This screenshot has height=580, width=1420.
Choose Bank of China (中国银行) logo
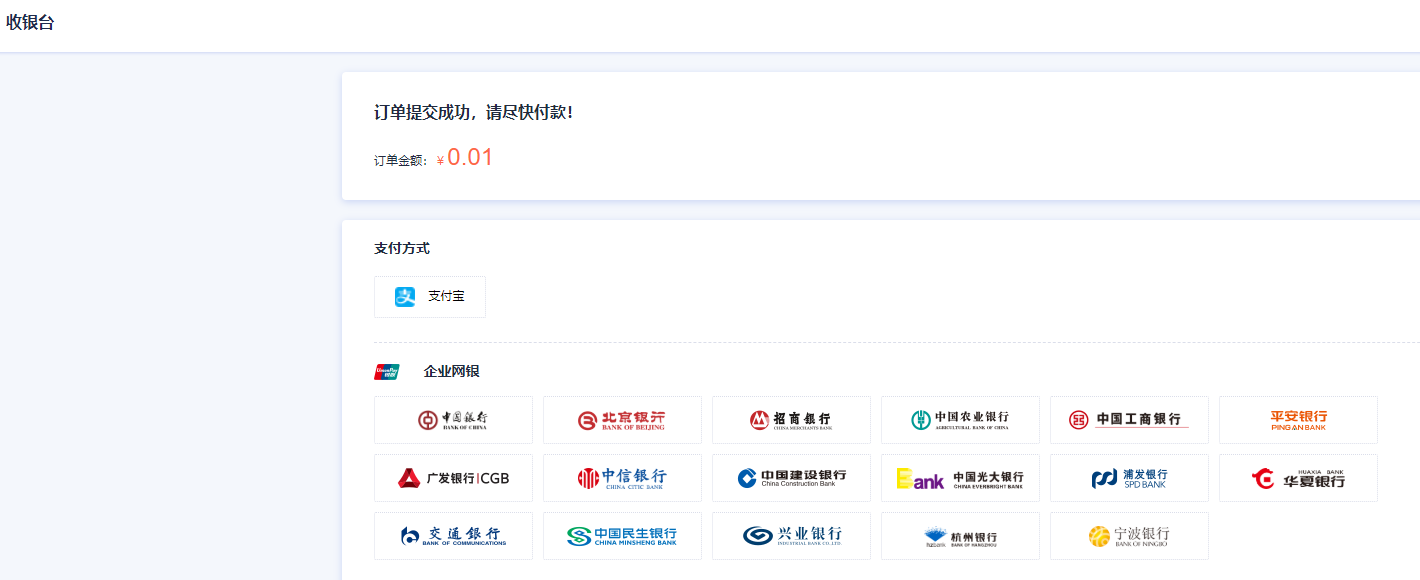coord(453,420)
